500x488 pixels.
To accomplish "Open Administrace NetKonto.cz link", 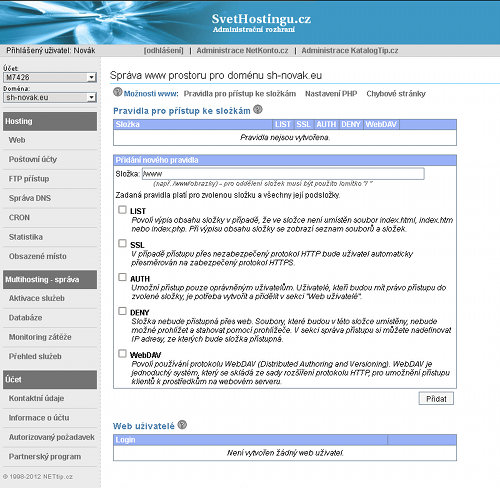I will point(242,51).
